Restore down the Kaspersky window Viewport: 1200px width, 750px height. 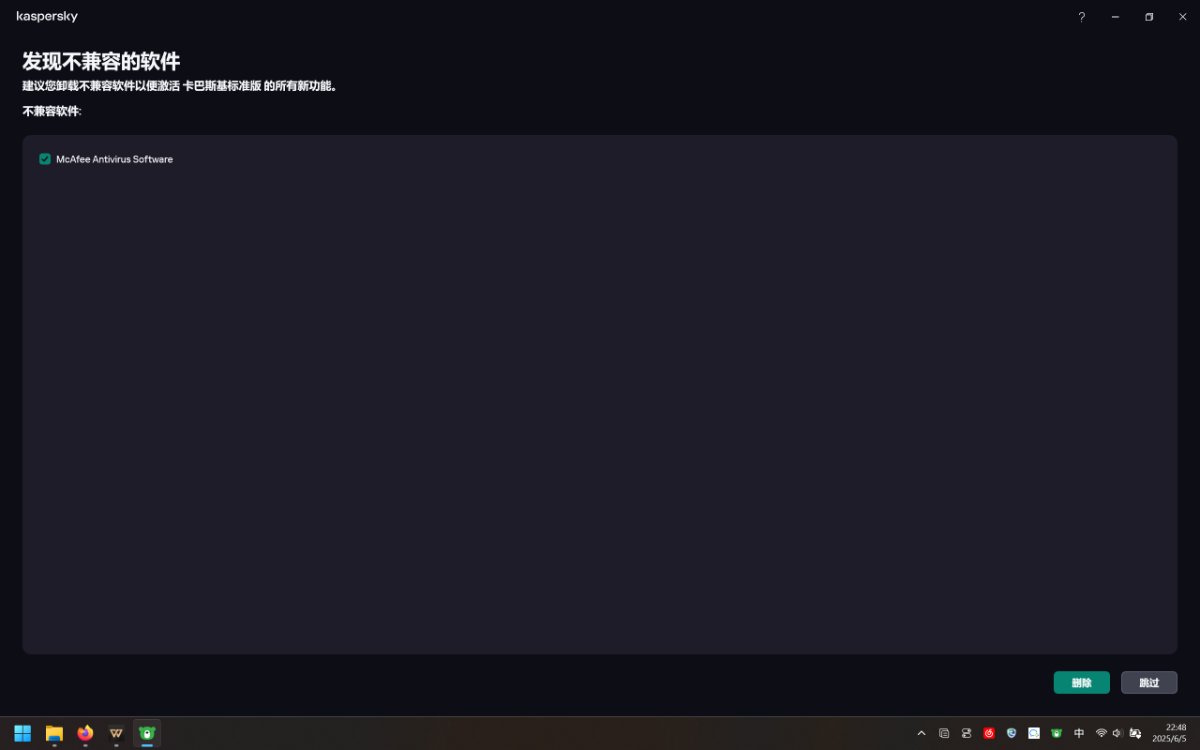point(1149,17)
